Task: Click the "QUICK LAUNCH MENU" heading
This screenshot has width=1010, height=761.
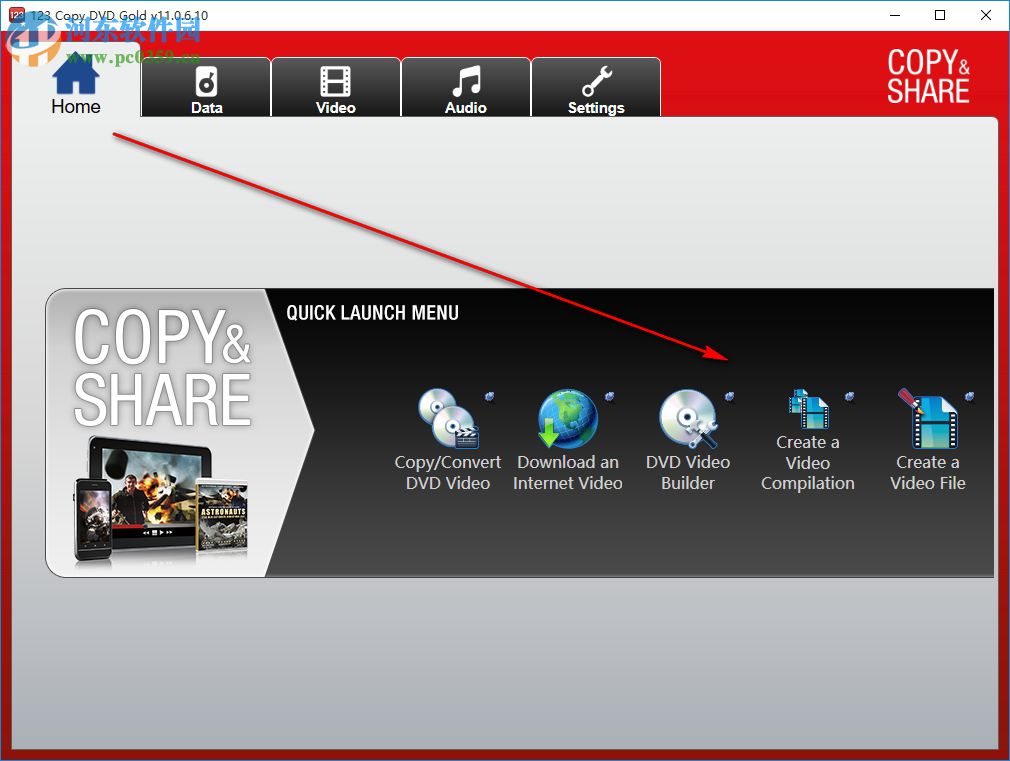Action: click(x=372, y=313)
